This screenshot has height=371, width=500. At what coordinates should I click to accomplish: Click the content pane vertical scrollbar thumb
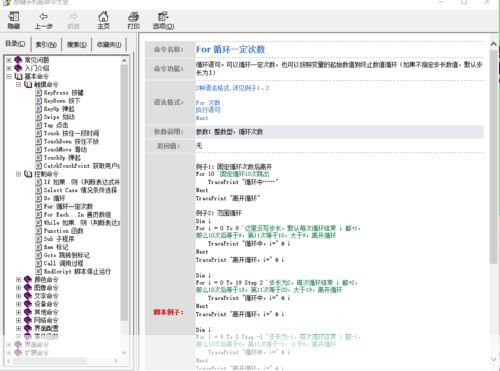494,157
